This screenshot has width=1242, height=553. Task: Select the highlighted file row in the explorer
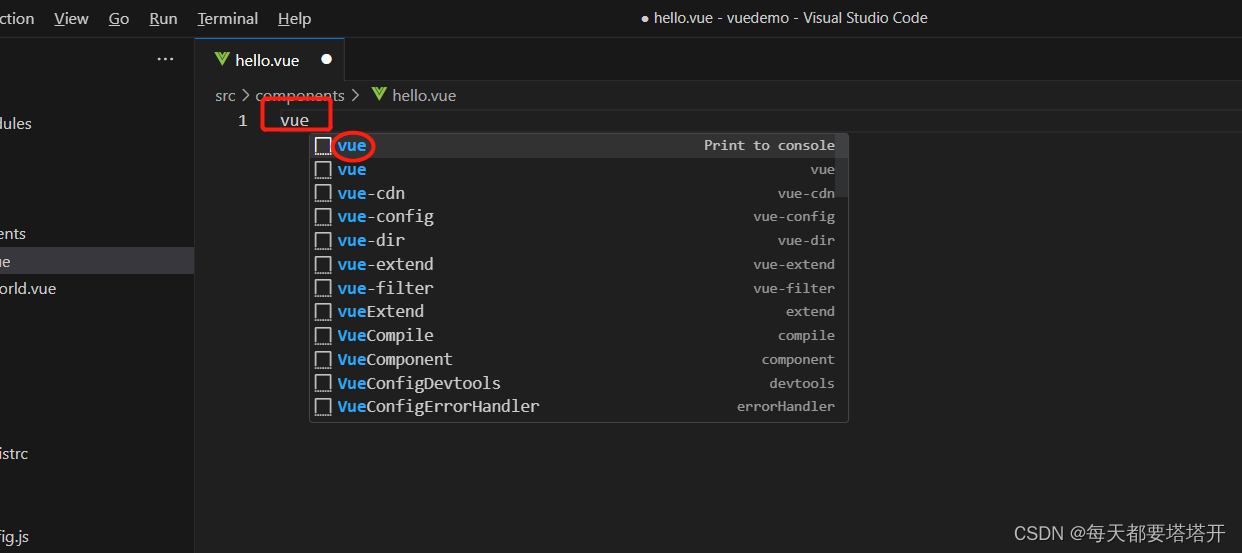pos(97,262)
